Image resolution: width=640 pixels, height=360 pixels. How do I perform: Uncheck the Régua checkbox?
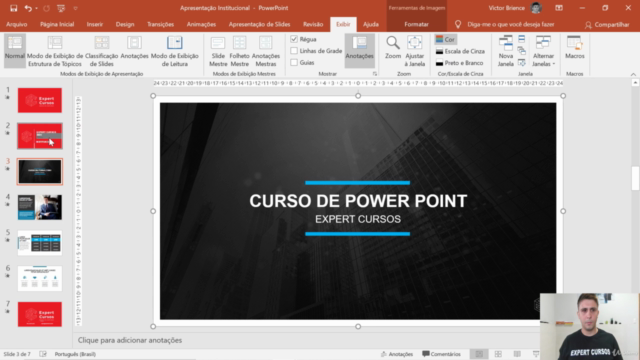(x=294, y=39)
